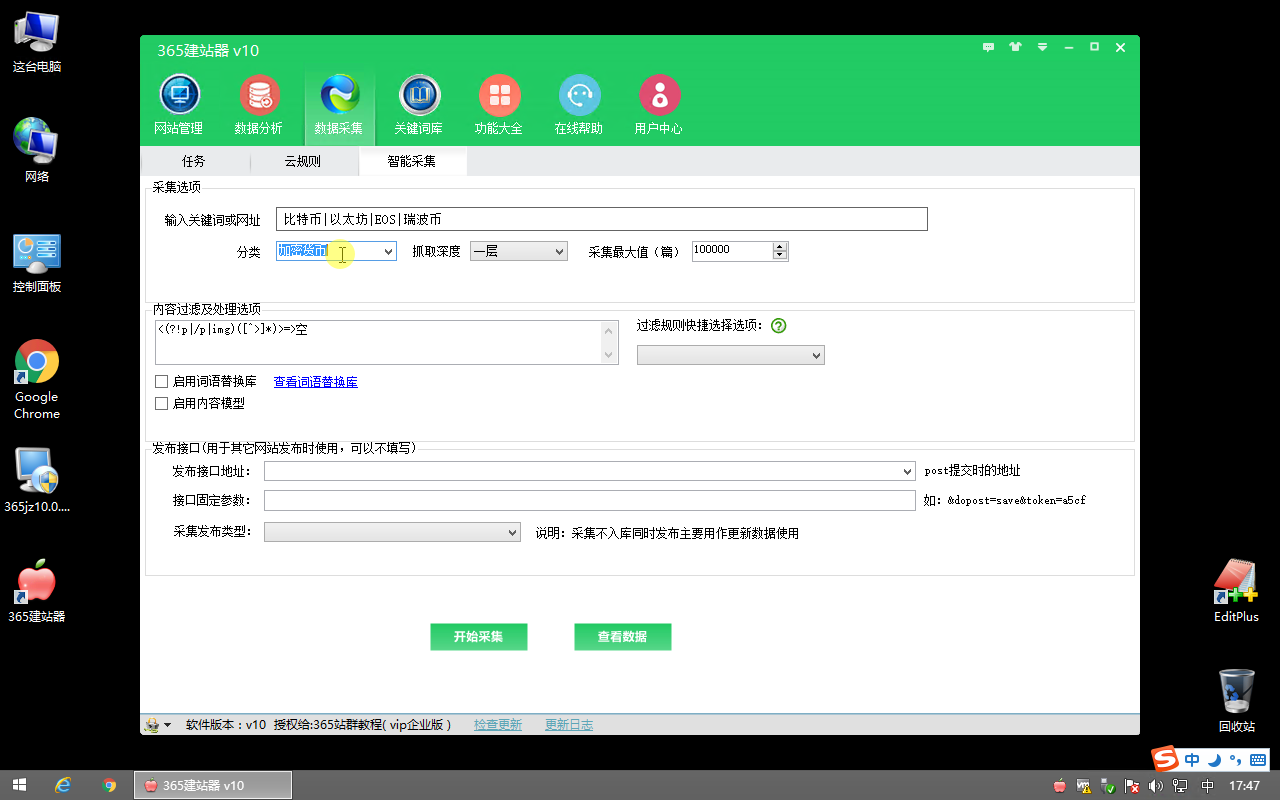Open the 查看词语替换库 link
This screenshot has height=800, width=1280.
pyautogui.click(x=316, y=382)
